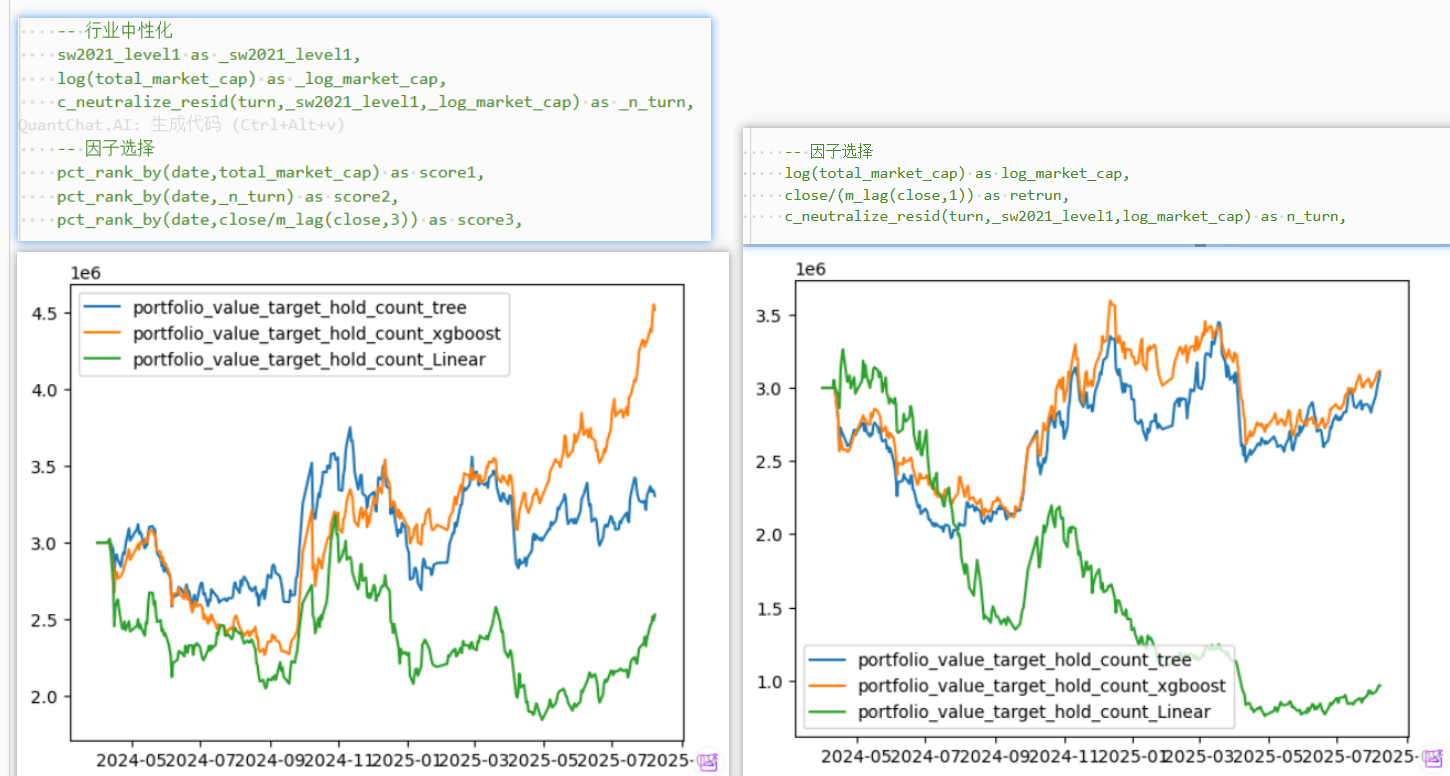Click the QuantChat.AI generate code hint
Image resolution: width=1450 pixels, height=776 pixels.
pyautogui.click(x=181, y=125)
